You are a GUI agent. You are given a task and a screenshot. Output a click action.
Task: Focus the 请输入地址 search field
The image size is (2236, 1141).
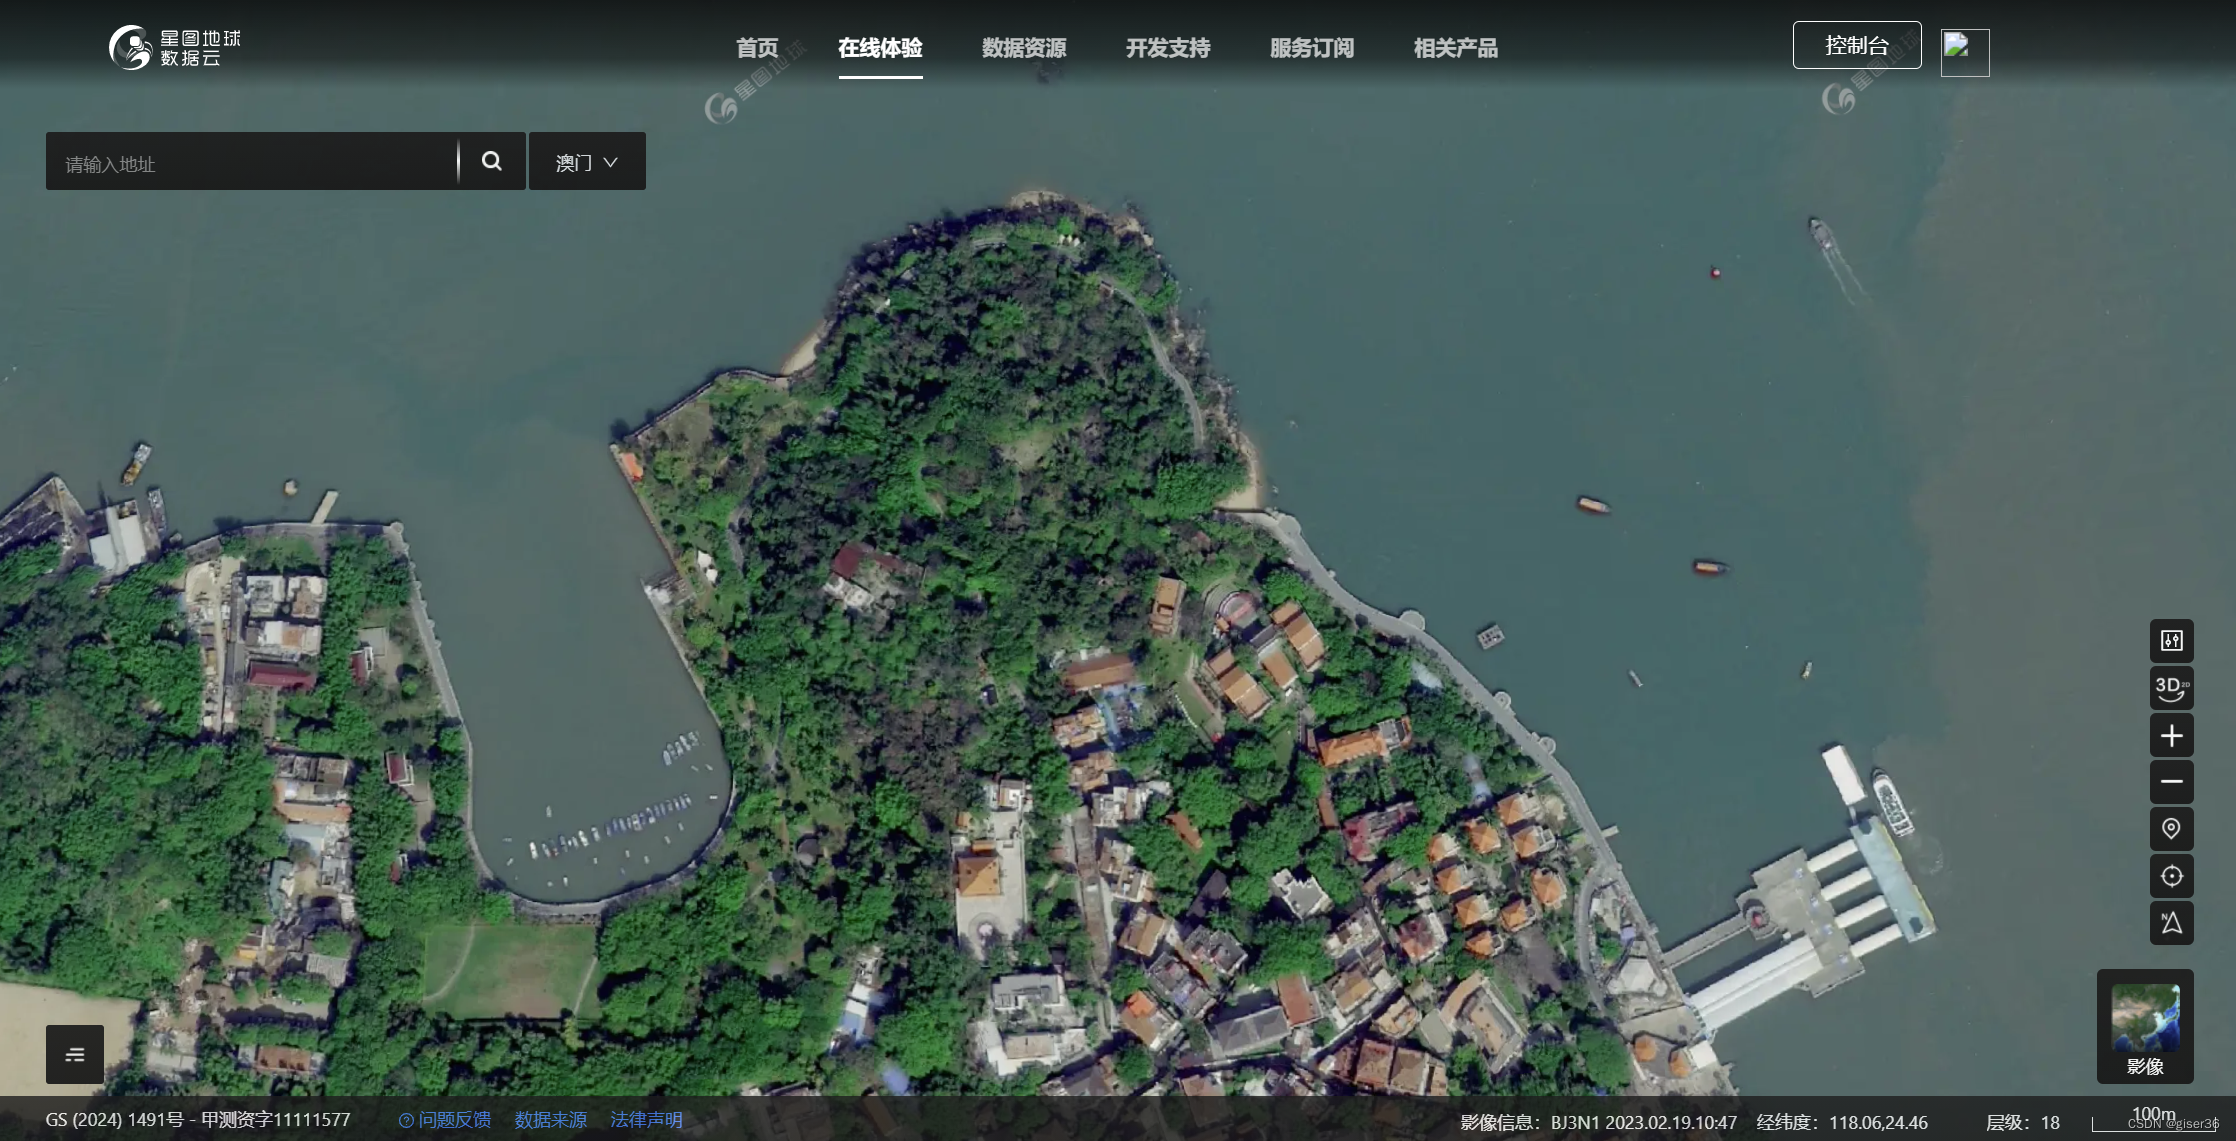pos(252,161)
